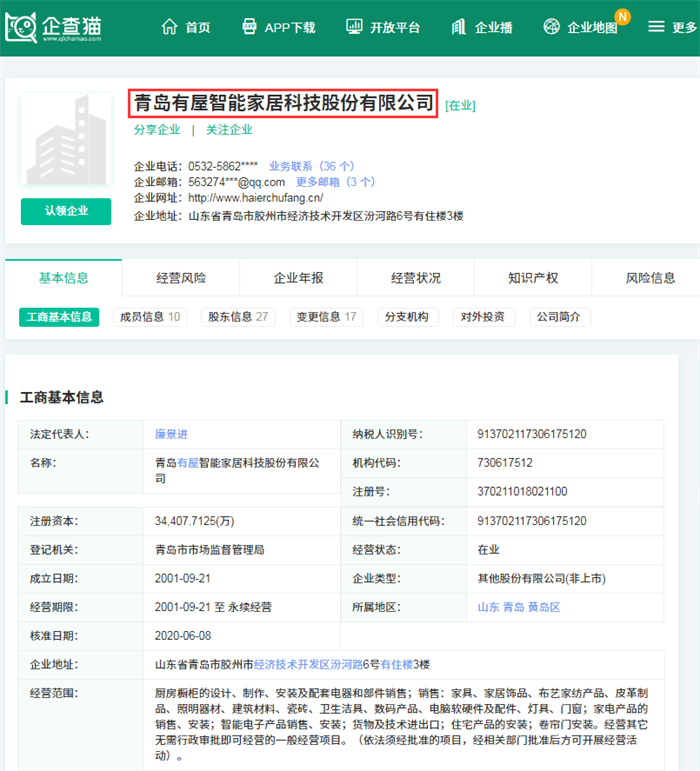Open 企业地图 in the navigation bar
700x771 pixels.
(592, 28)
